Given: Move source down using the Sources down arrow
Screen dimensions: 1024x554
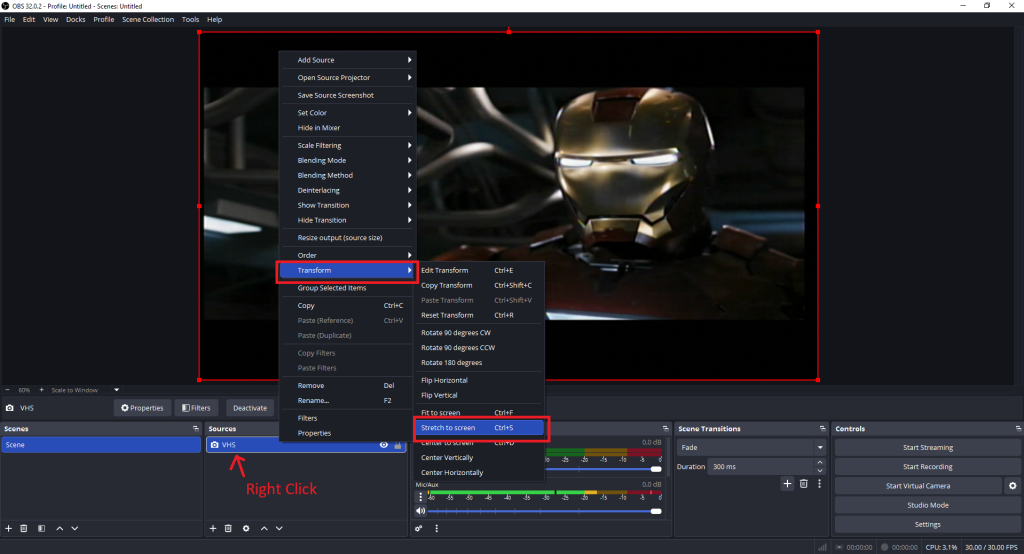Looking at the screenshot, I should click(x=279, y=528).
